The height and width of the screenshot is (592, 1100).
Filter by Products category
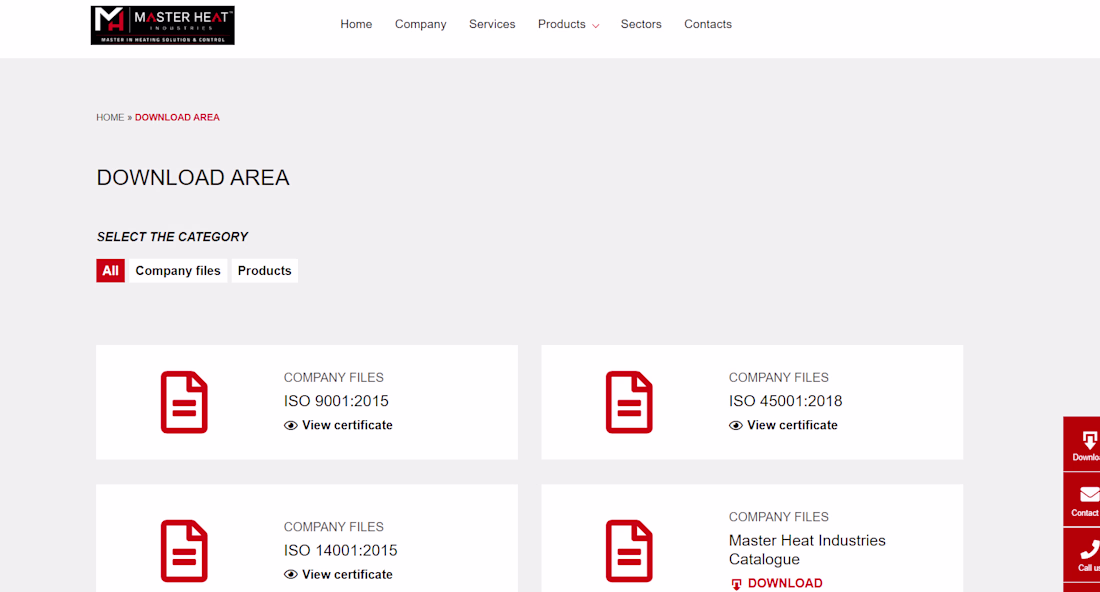264,271
